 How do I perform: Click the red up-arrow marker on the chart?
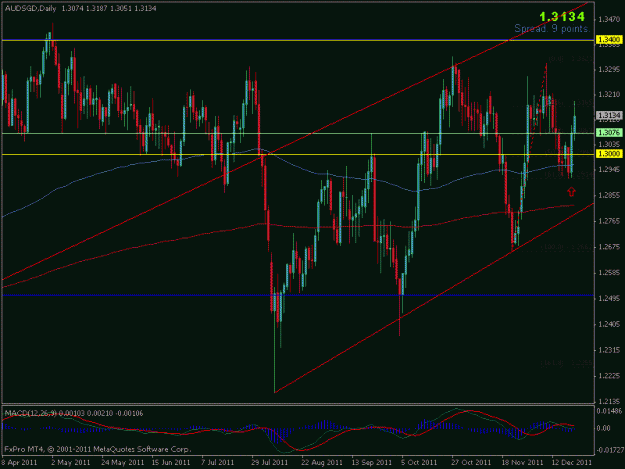[571, 192]
